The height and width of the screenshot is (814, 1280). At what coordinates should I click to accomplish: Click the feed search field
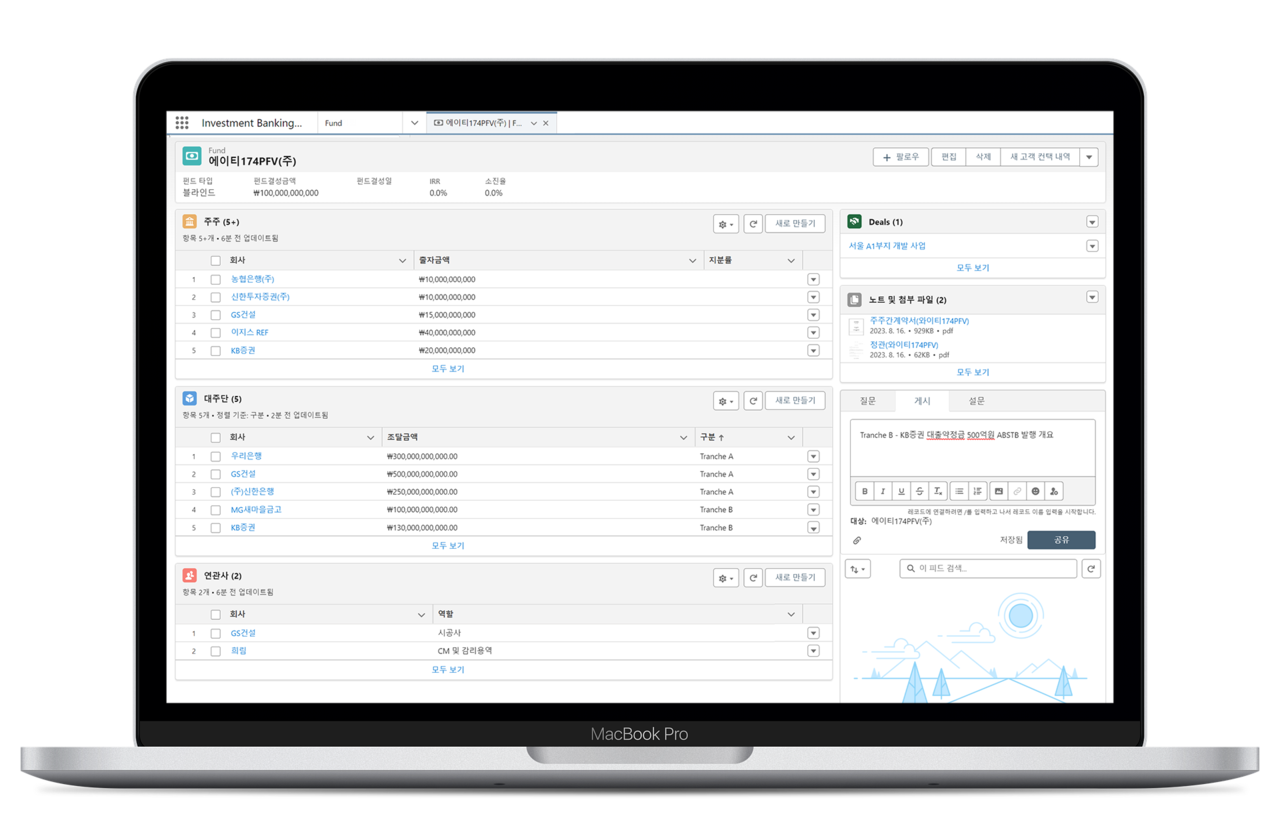tap(988, 569)
